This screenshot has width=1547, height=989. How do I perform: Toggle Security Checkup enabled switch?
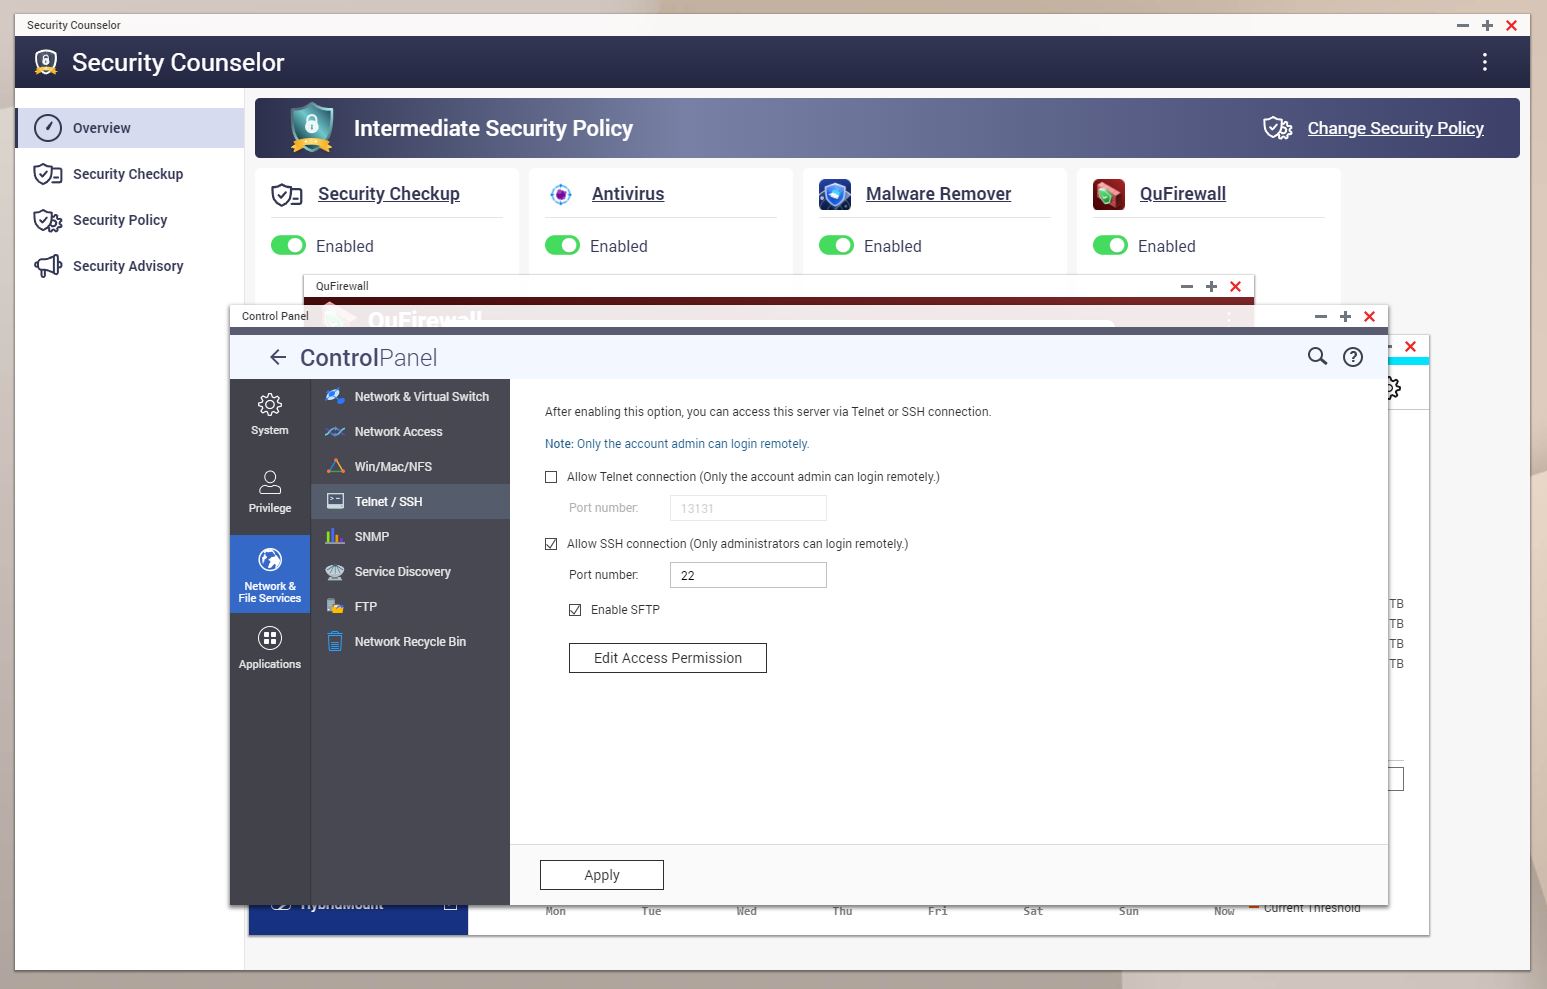click(x=288, y=246)
